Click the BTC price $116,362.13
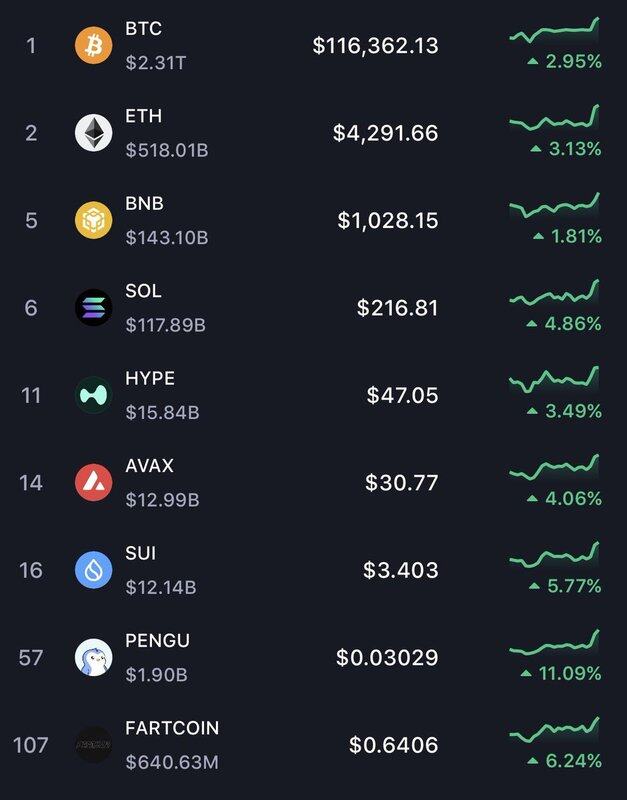 click(375, 46)
